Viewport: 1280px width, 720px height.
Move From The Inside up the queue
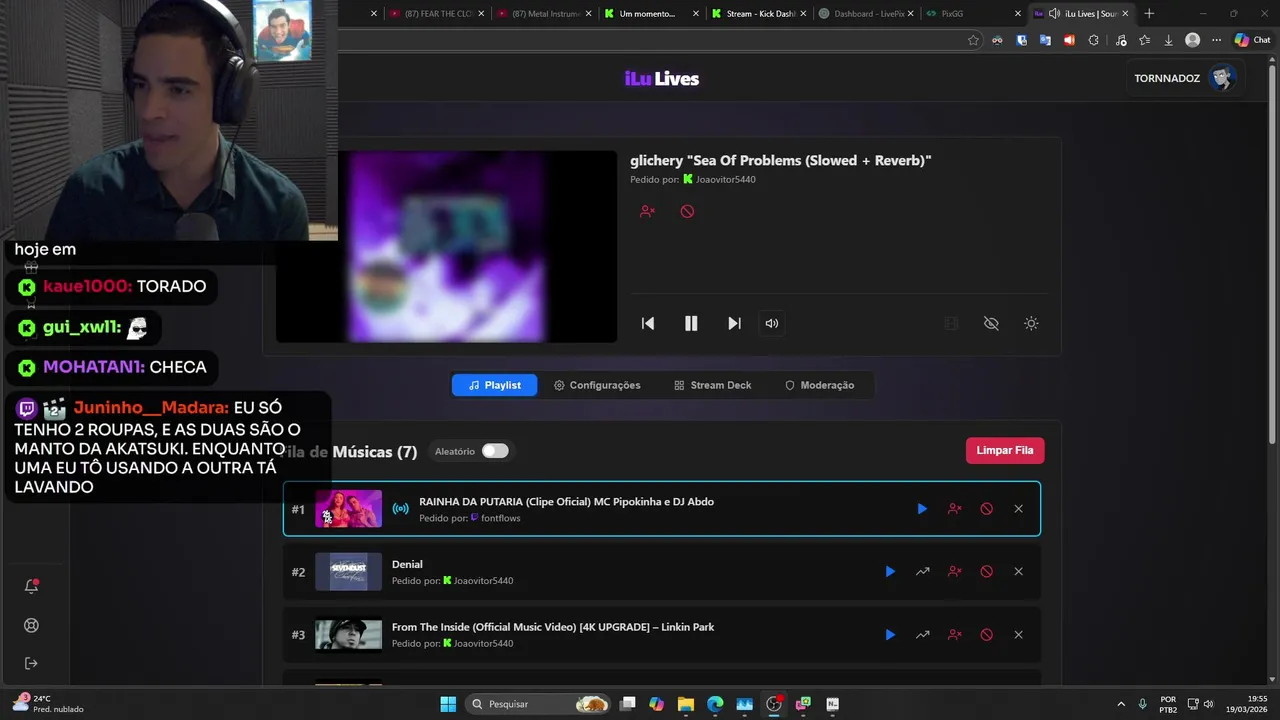(922, 635)
